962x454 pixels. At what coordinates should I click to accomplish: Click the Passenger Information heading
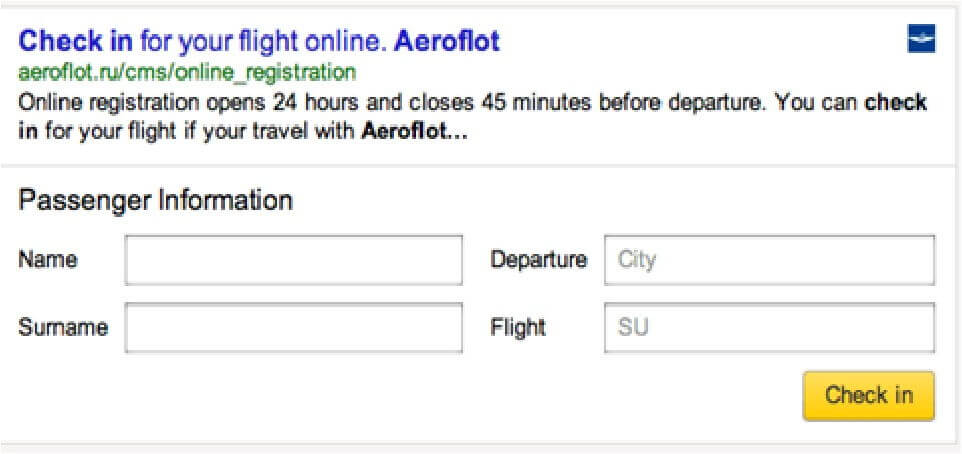click(156, 201)
